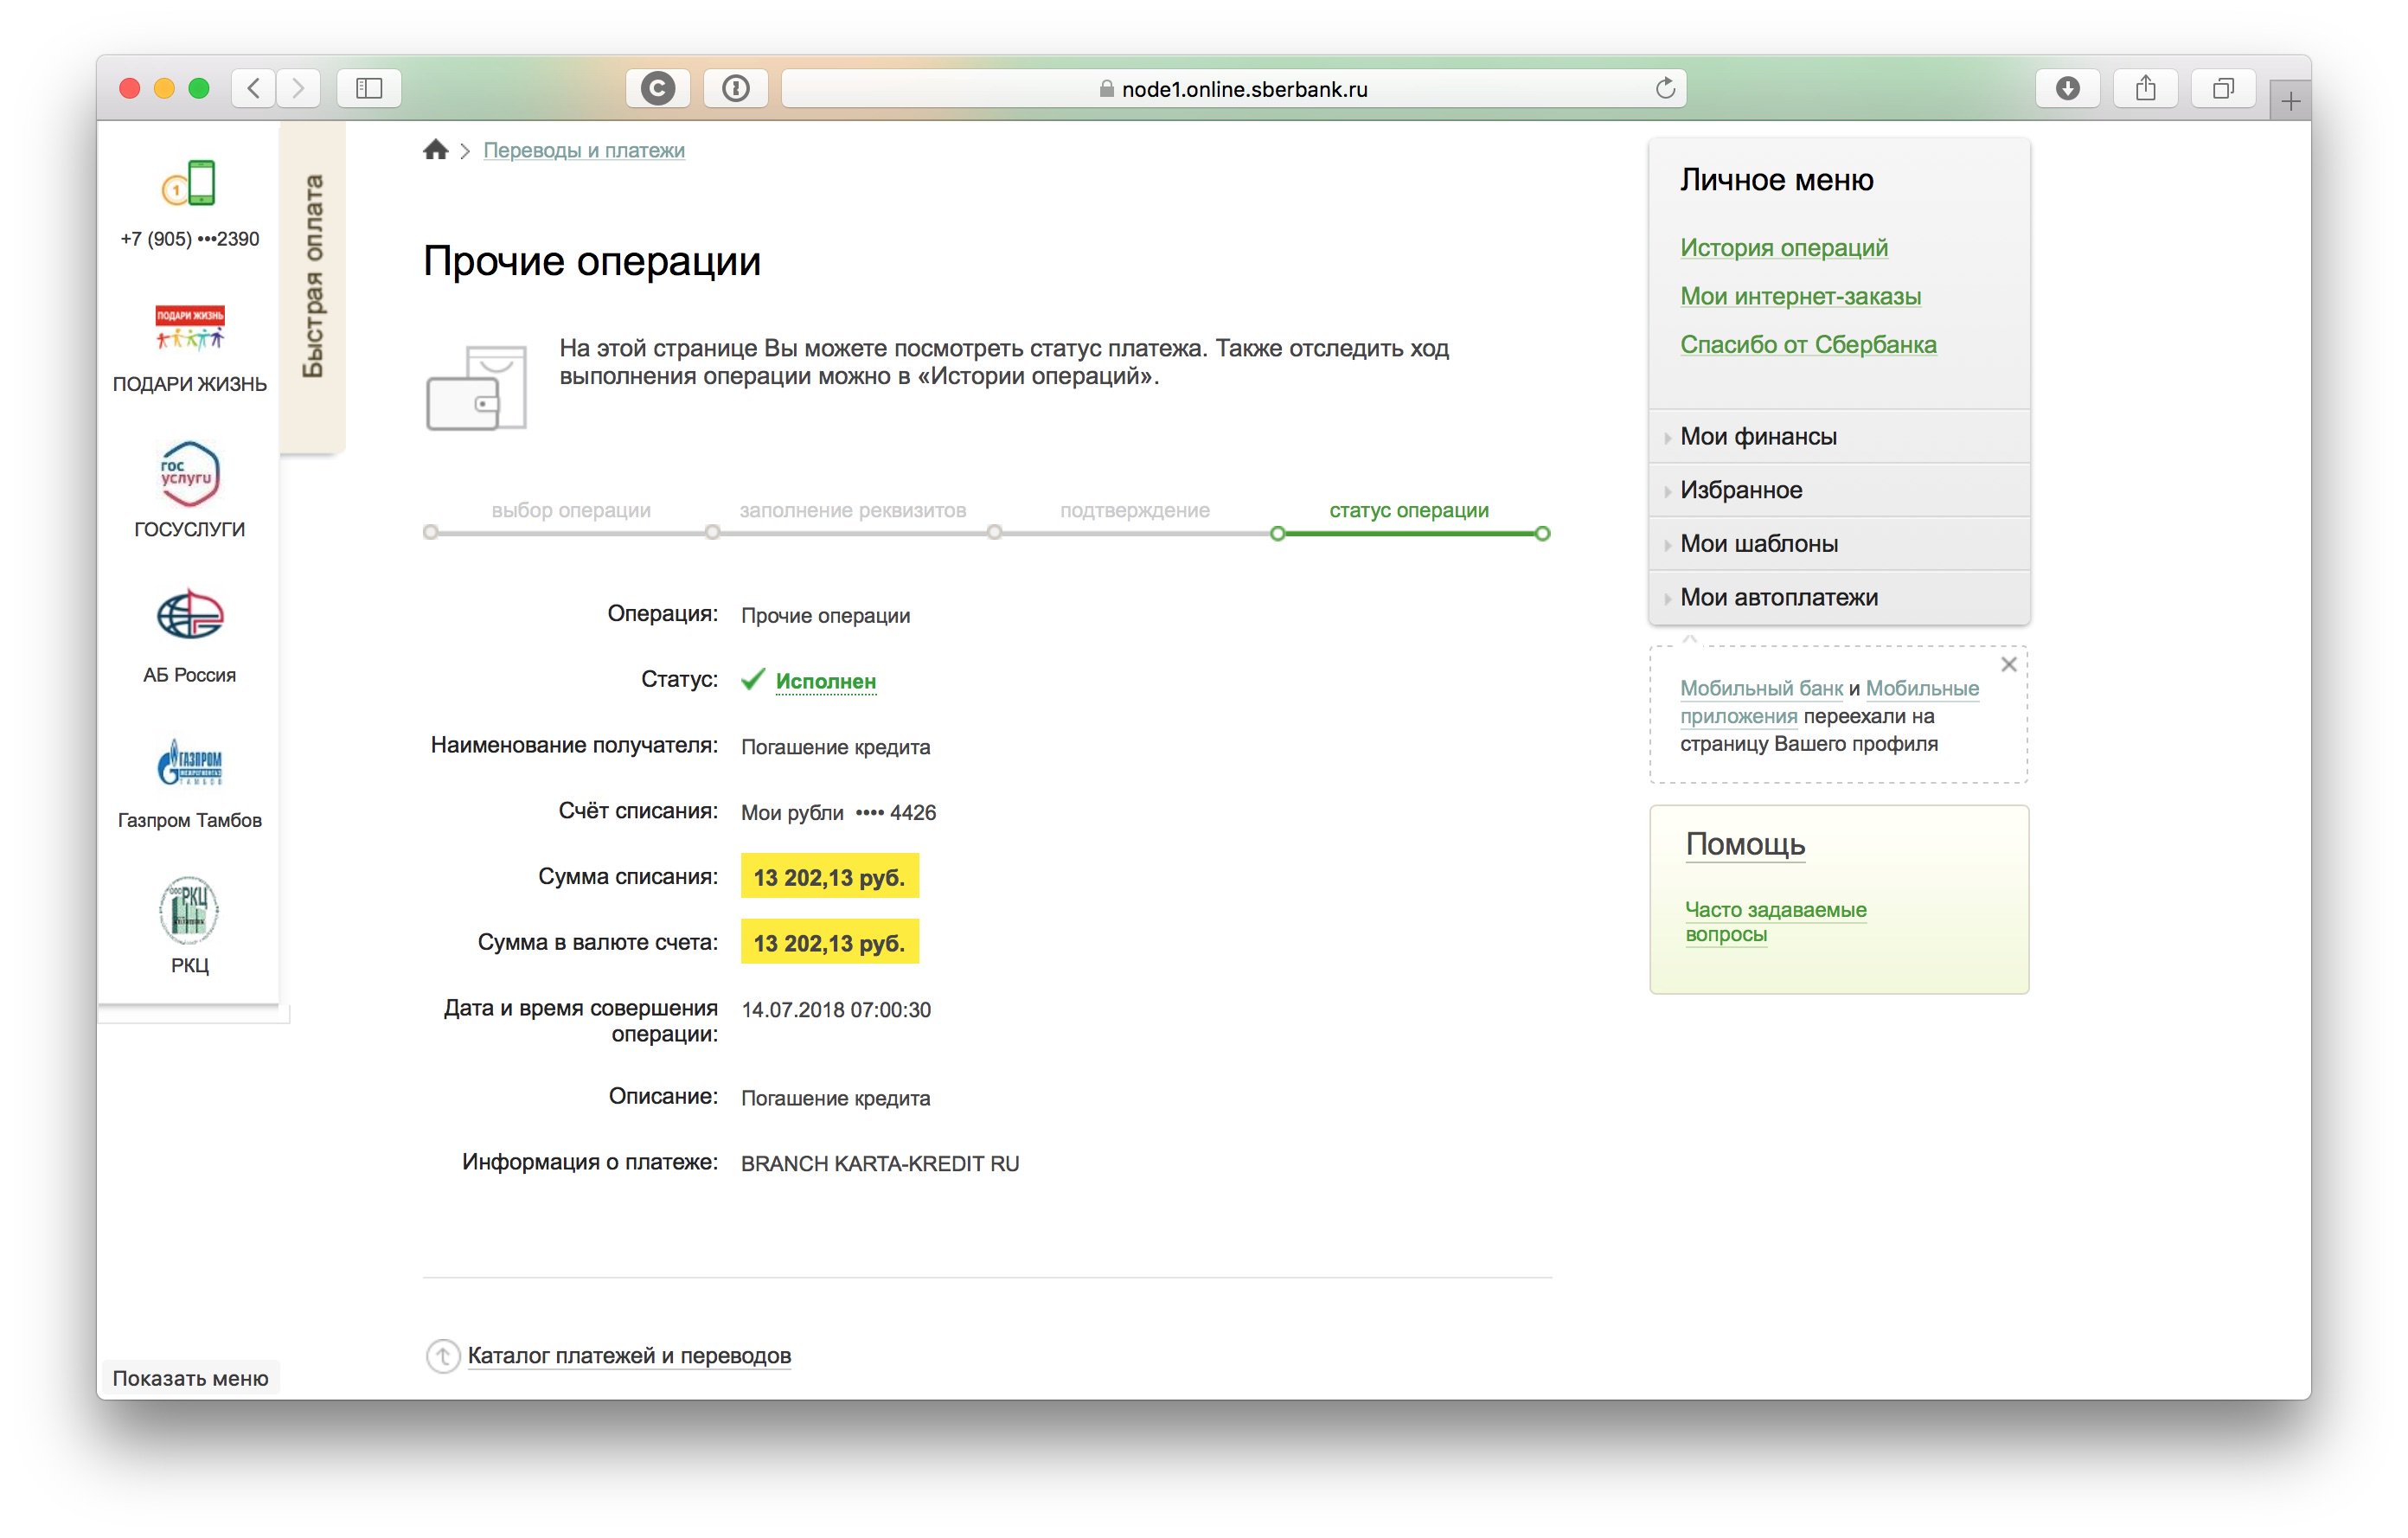The width and height of the screenshot is (2408, 1538).
Task: Open the Газпром Тамбов quick payment icon
Action: click(189, 763)
